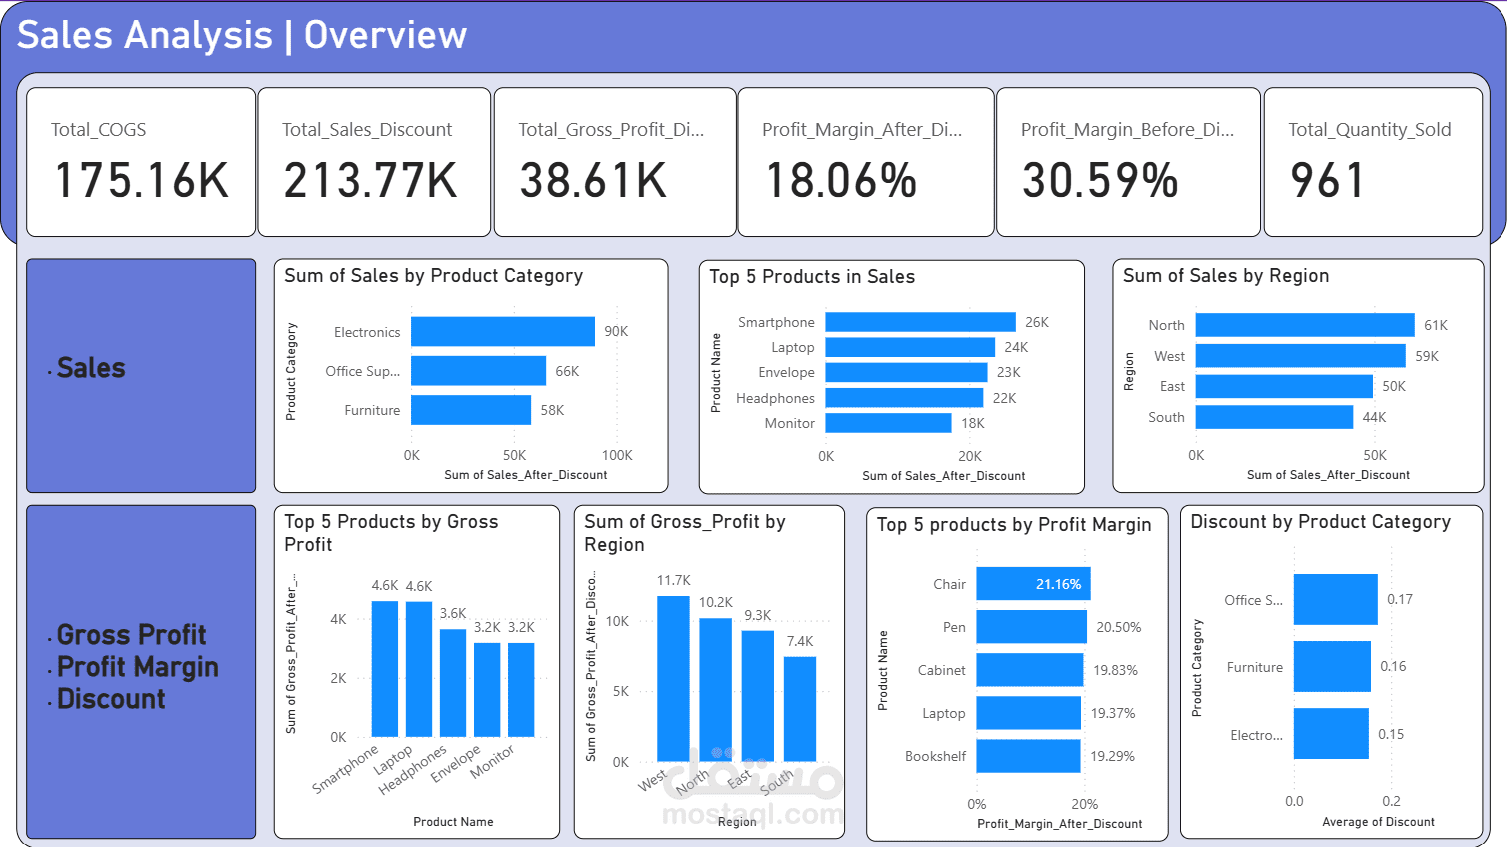Select the Electronics bar in Sales by Product Category
Screen dimensions: 1507x847
(x=503, y=331)
